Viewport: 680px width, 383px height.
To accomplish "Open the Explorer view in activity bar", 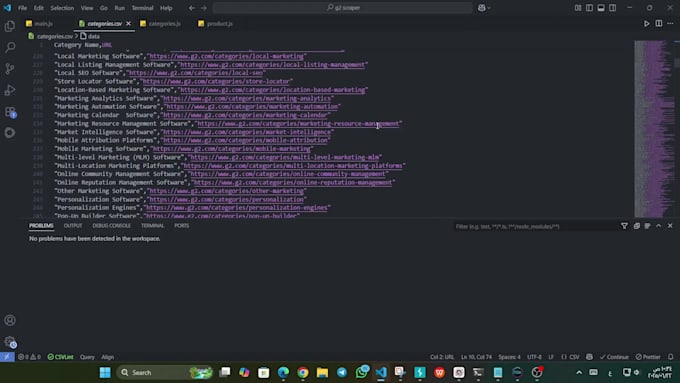I will [x=10, y=26].
